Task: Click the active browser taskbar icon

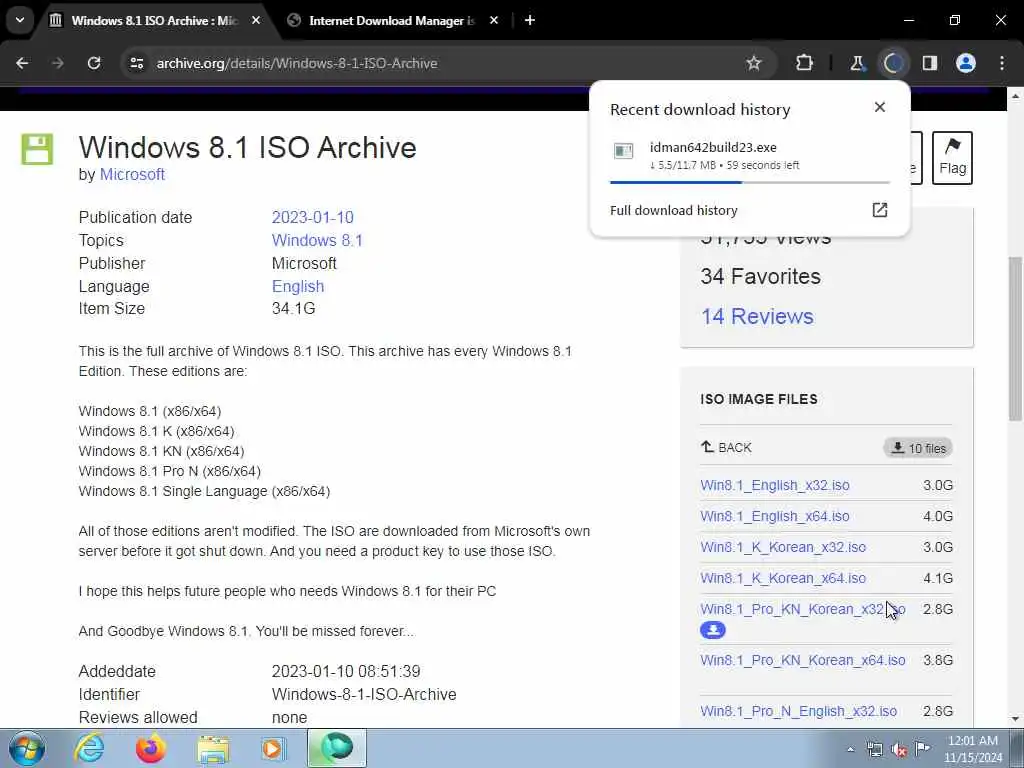Action: point(336,748)
